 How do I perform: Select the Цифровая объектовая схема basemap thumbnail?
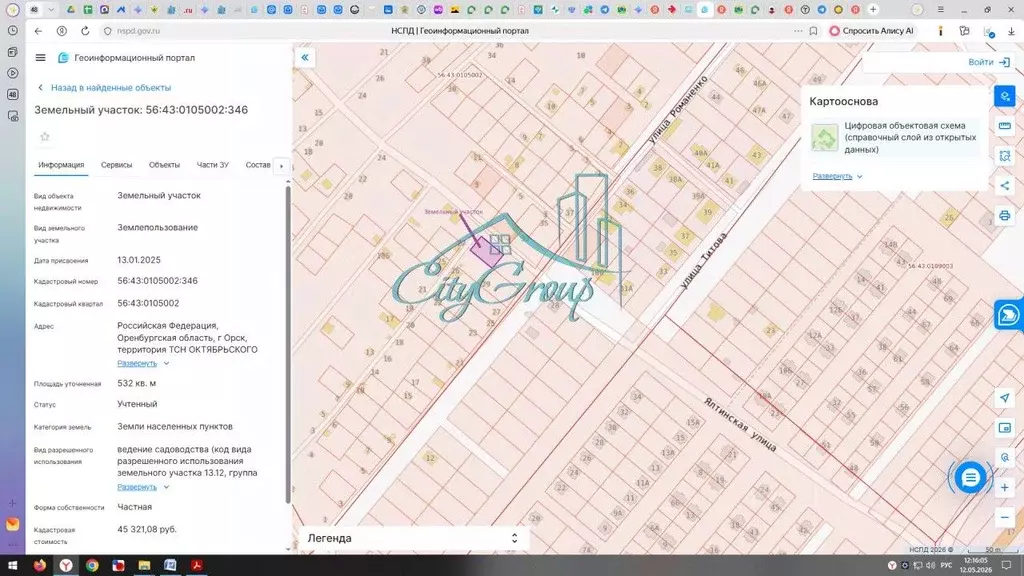[x=824, y=138]
